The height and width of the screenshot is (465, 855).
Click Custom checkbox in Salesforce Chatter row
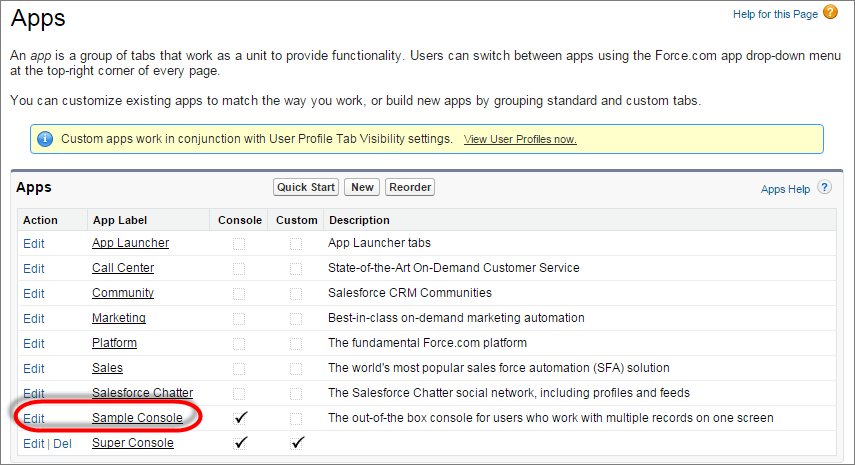click(296, 394)
